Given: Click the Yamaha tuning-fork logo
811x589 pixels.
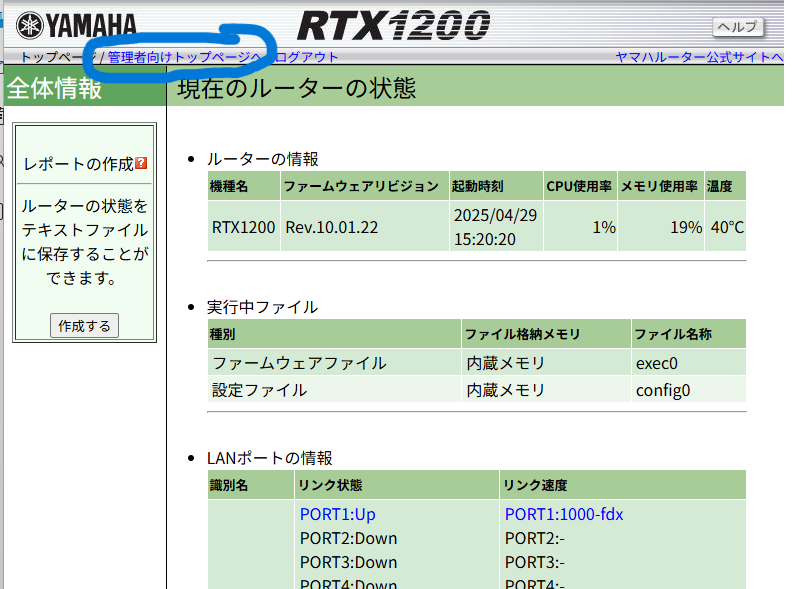Looking at the screenshot, I should 29,25.
